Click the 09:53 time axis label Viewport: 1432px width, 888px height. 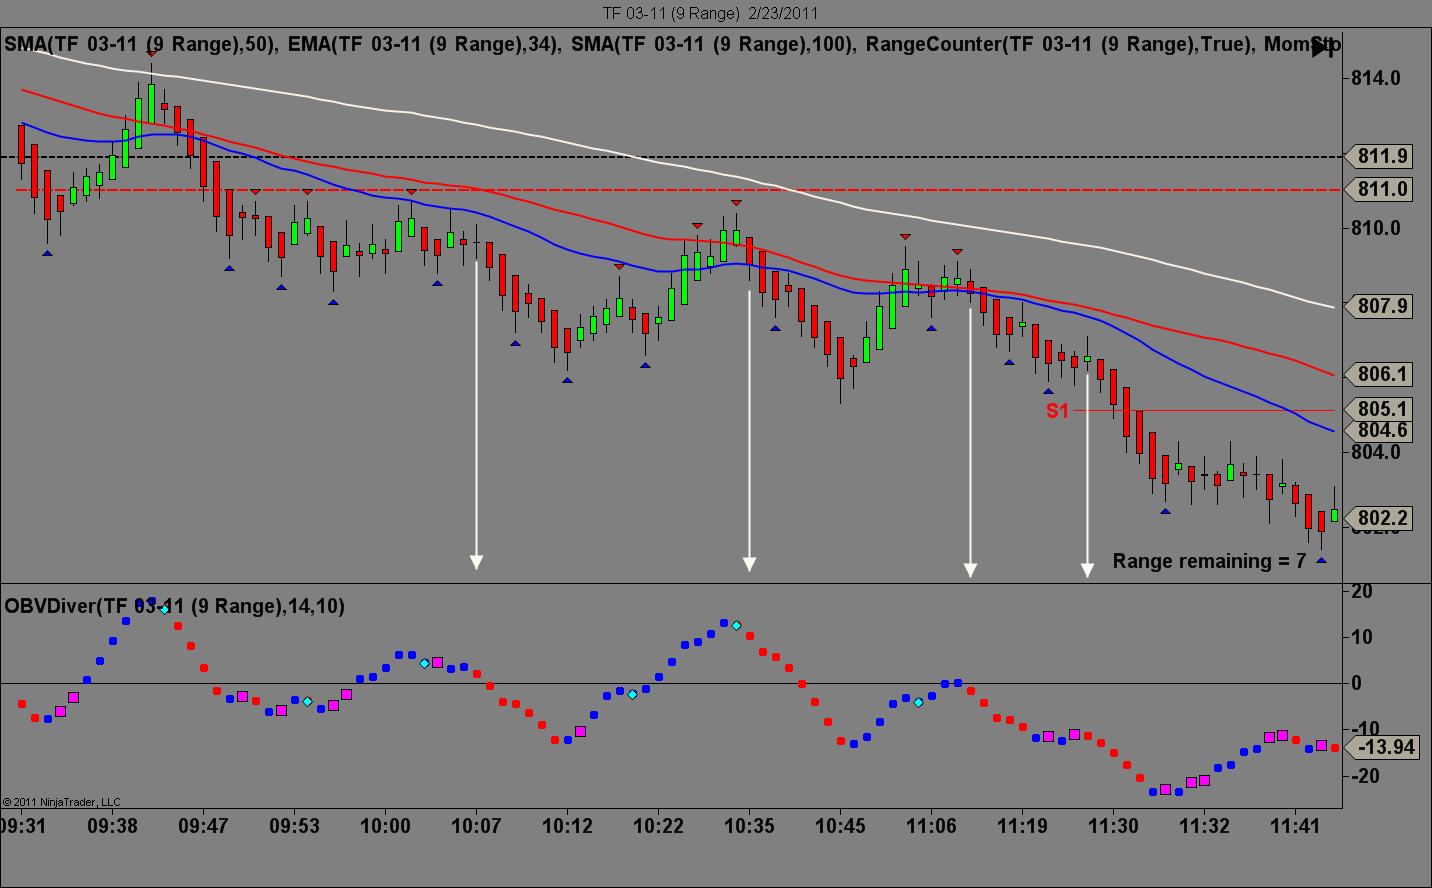tap(294, 827)
